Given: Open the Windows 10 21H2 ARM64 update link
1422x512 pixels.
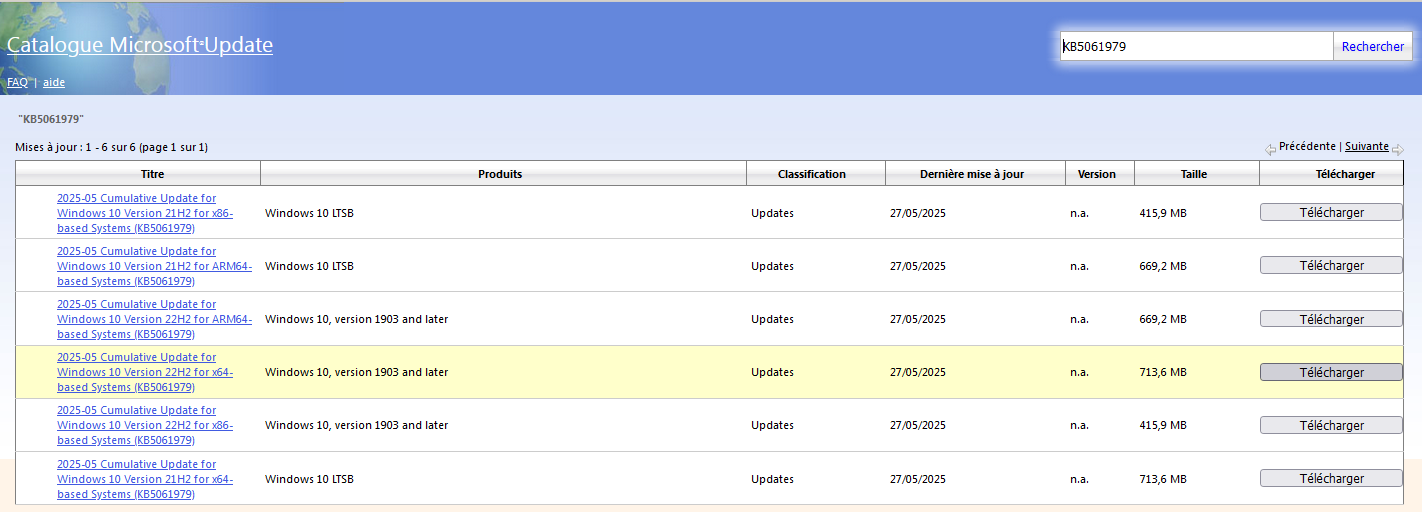Looking at the screenshot, I should [154, 266].
